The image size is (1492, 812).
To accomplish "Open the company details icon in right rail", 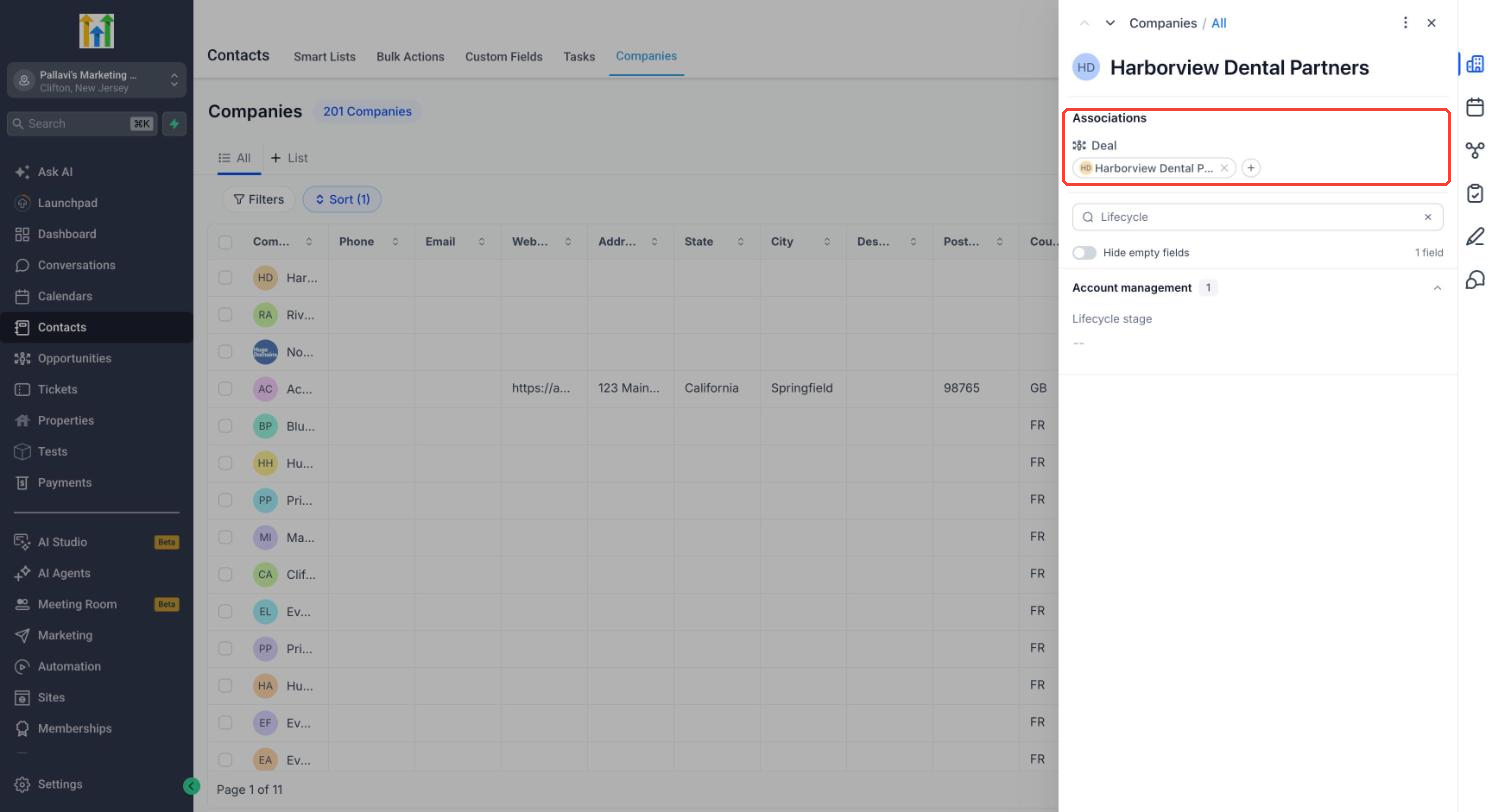I will pos(1475,64).
